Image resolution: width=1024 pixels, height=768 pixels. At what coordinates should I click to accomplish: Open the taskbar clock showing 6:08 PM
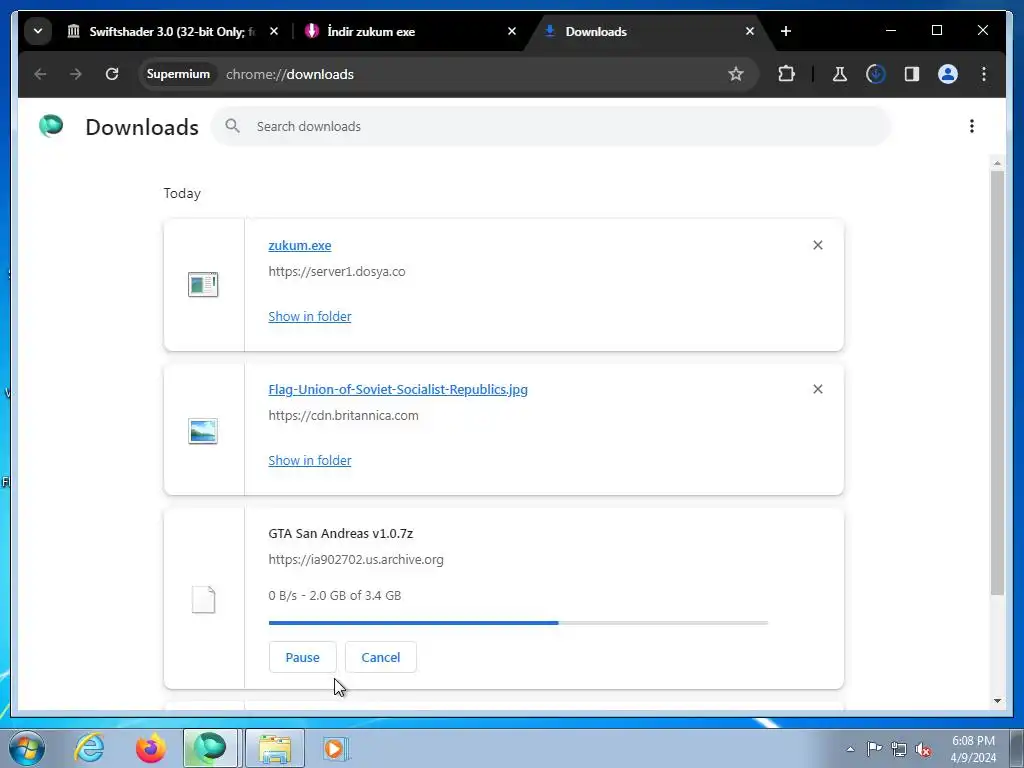(x=973, y=749)
